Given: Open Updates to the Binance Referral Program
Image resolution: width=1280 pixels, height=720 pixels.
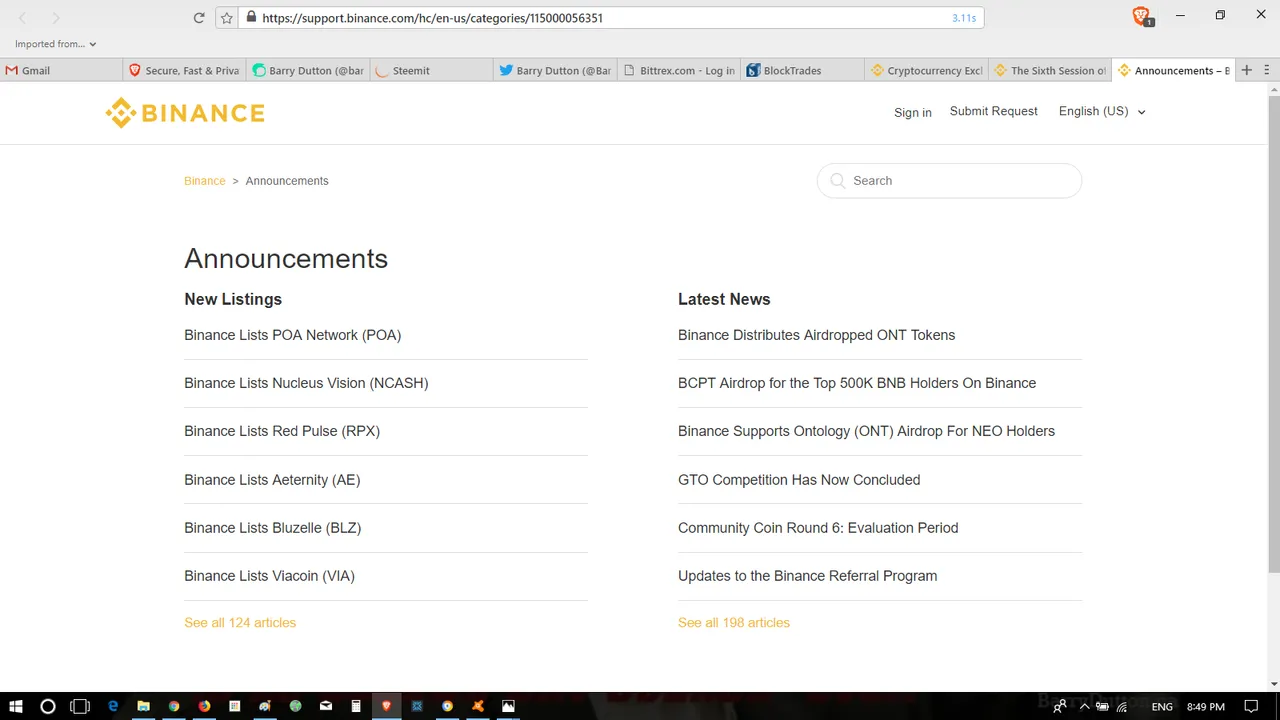Looking at the screenshot, I should 808,576.
